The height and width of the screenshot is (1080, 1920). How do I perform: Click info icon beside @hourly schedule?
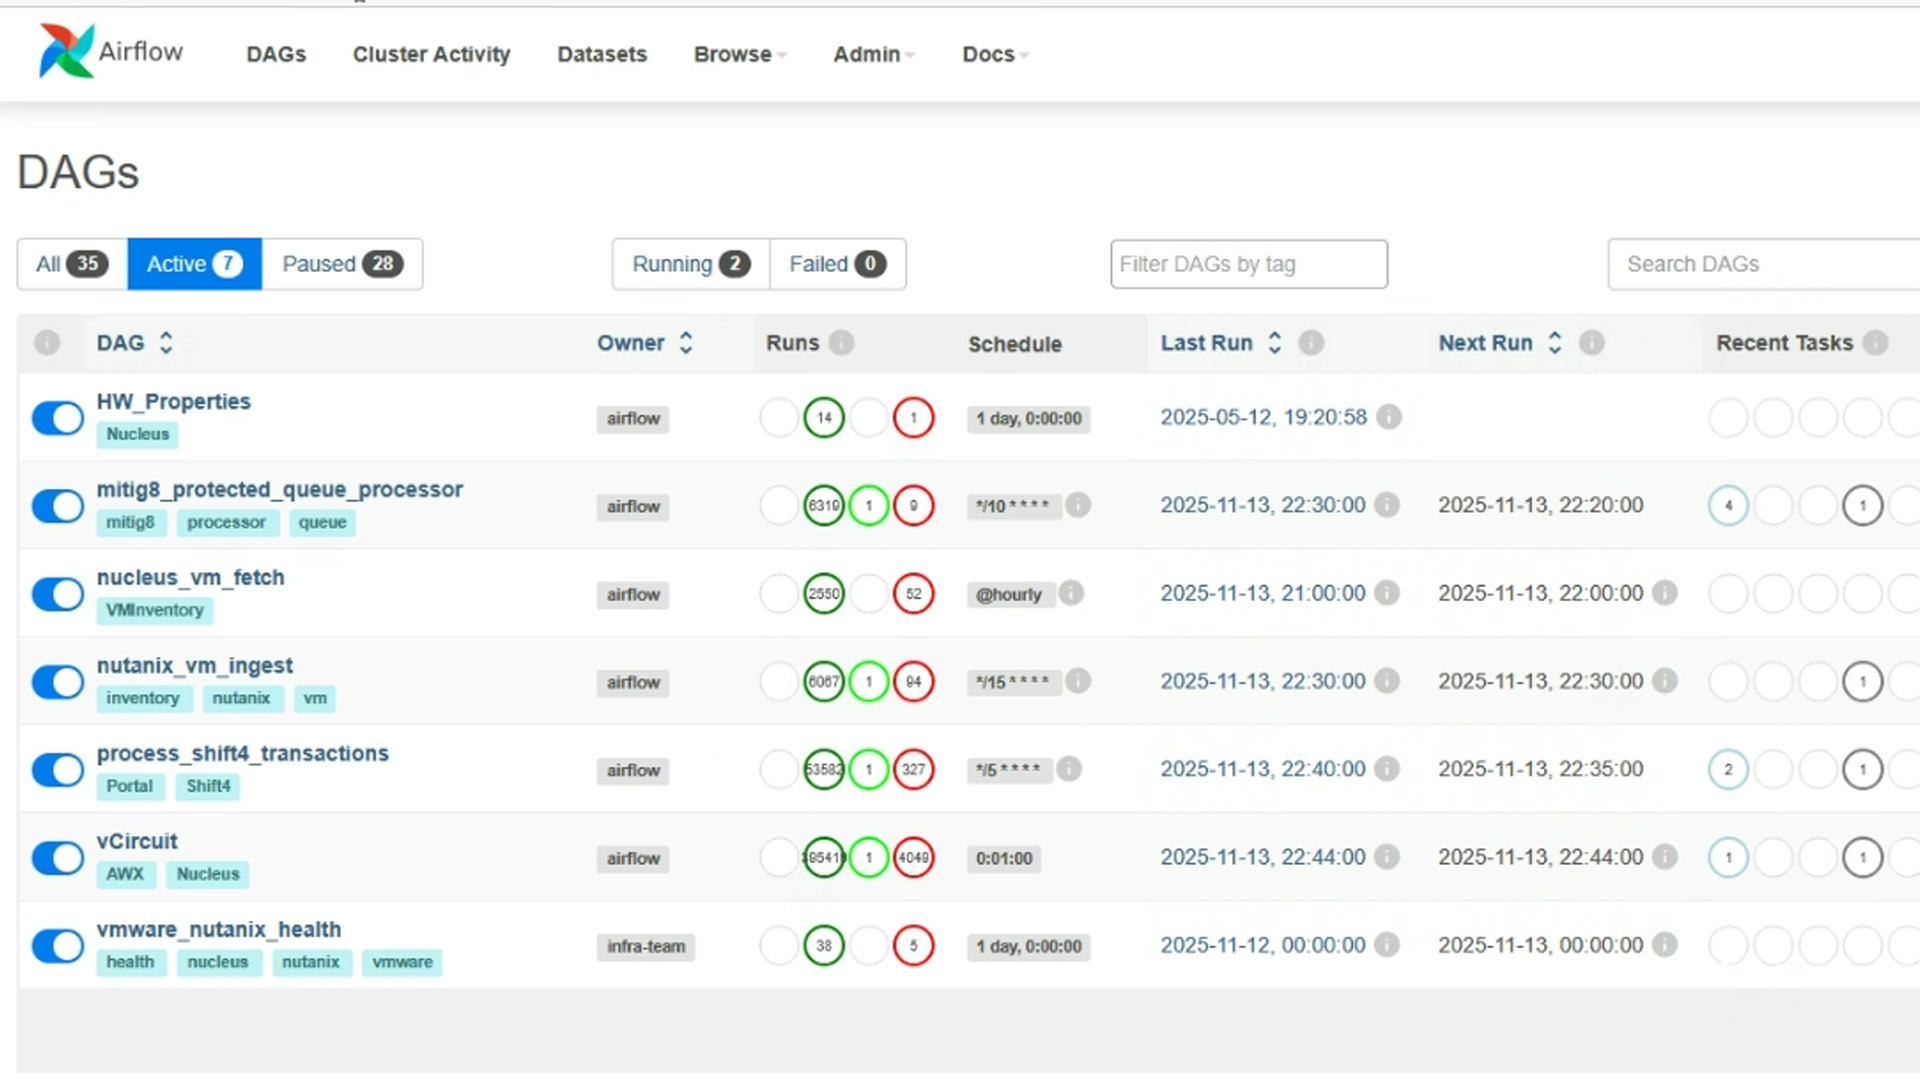click(1071, 593)
